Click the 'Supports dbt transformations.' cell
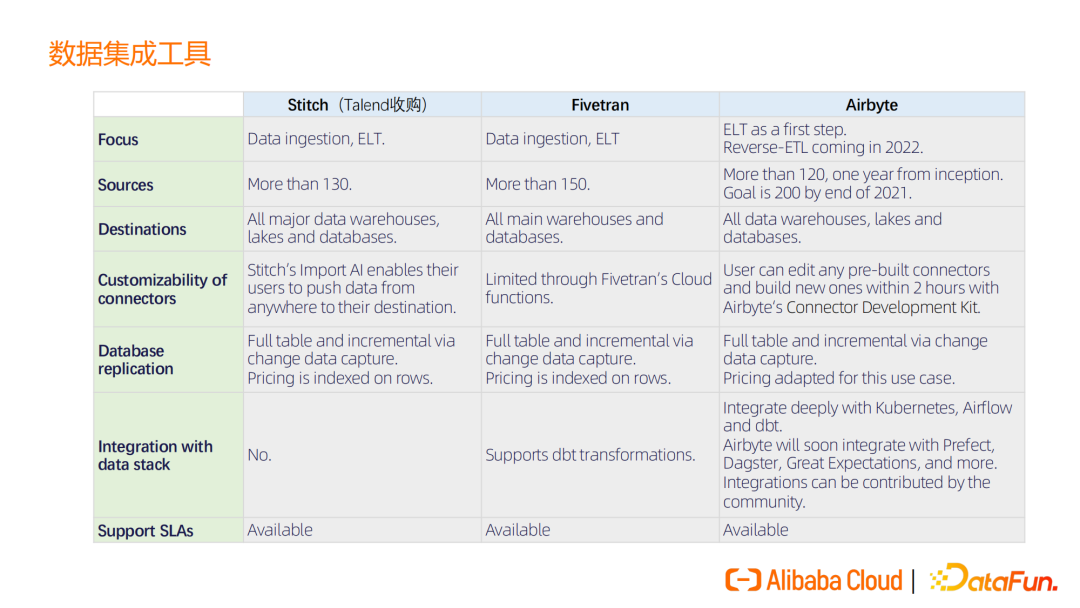This screenshot has height=608, width=1080. coord(590,455)
